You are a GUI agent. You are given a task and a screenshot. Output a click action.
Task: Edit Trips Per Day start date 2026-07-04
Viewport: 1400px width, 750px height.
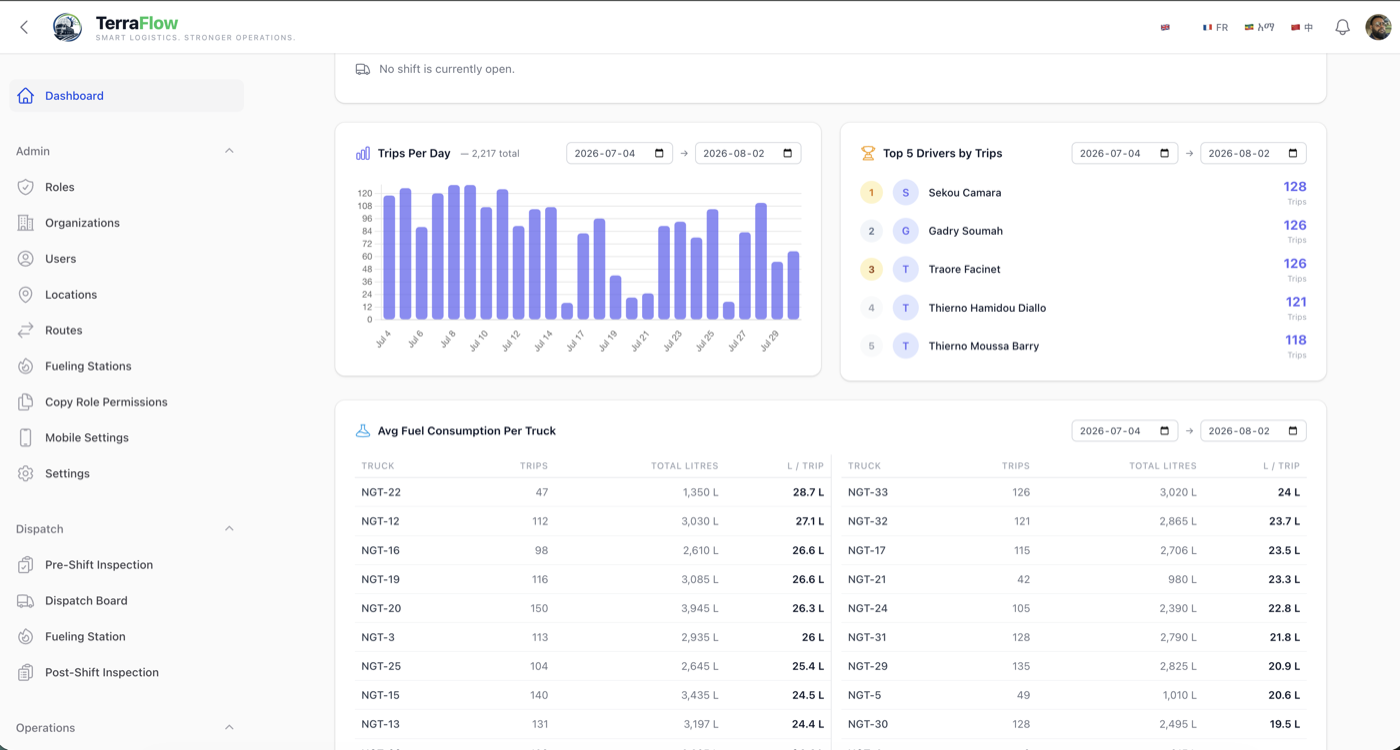pos(619,153)
